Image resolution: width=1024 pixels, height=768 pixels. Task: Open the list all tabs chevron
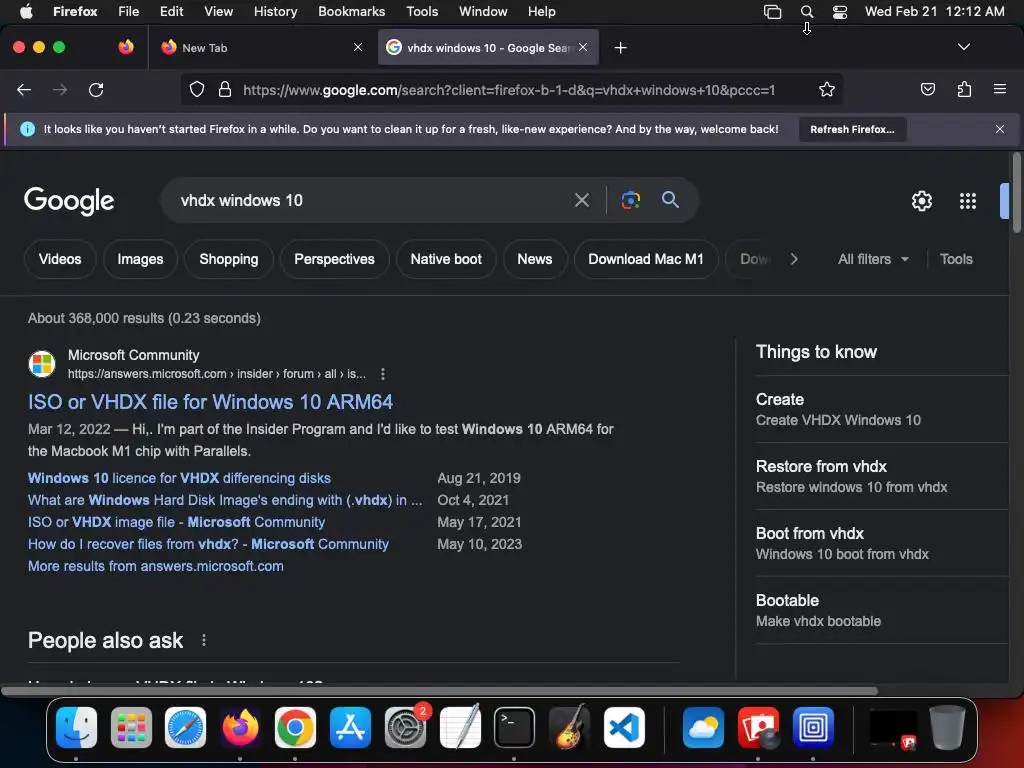click(x=963, y=47)
